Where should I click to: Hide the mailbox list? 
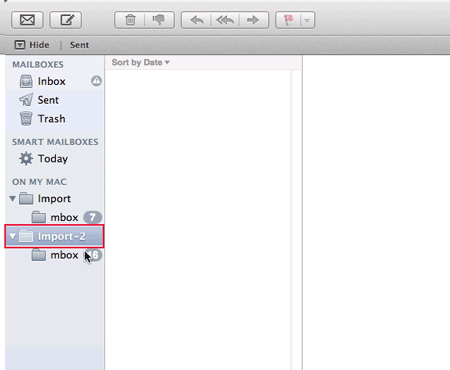[32, 45]
